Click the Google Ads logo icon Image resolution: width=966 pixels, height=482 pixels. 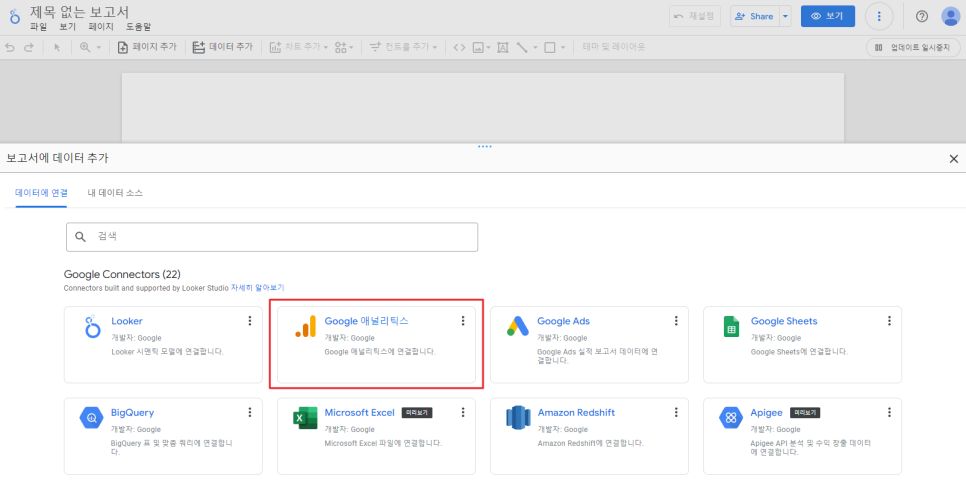click(x=518, y=326)
